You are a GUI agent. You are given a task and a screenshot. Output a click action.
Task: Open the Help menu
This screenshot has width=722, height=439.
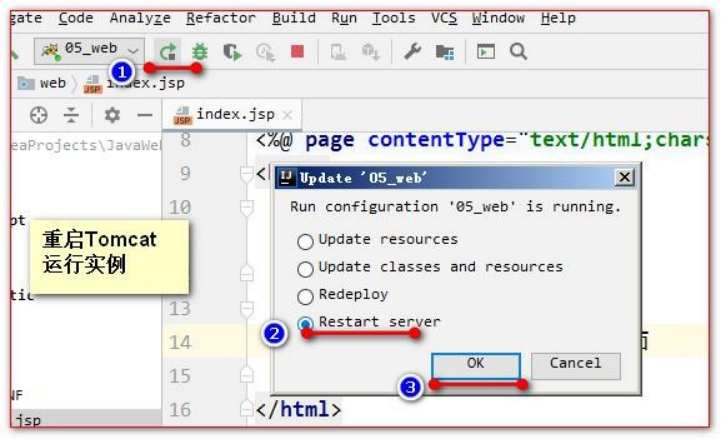(558, 18)
